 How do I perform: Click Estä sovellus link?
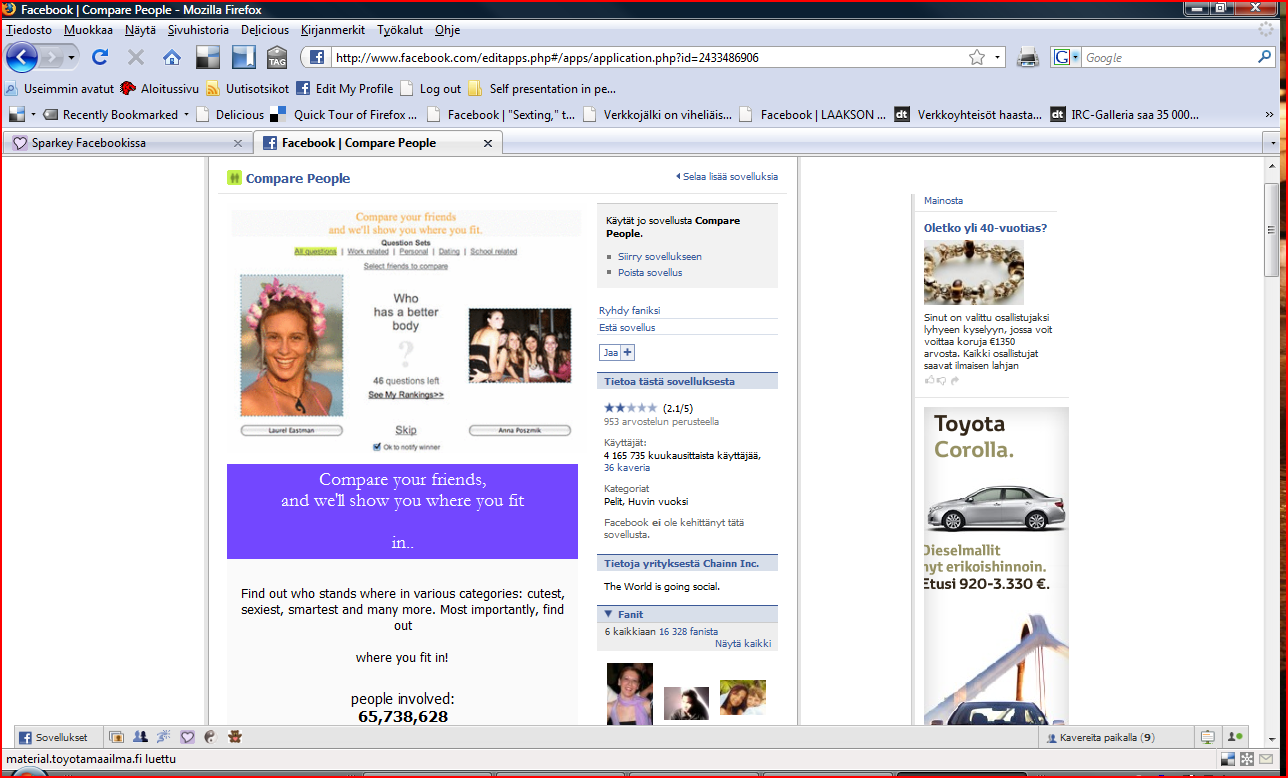(627, 328)
